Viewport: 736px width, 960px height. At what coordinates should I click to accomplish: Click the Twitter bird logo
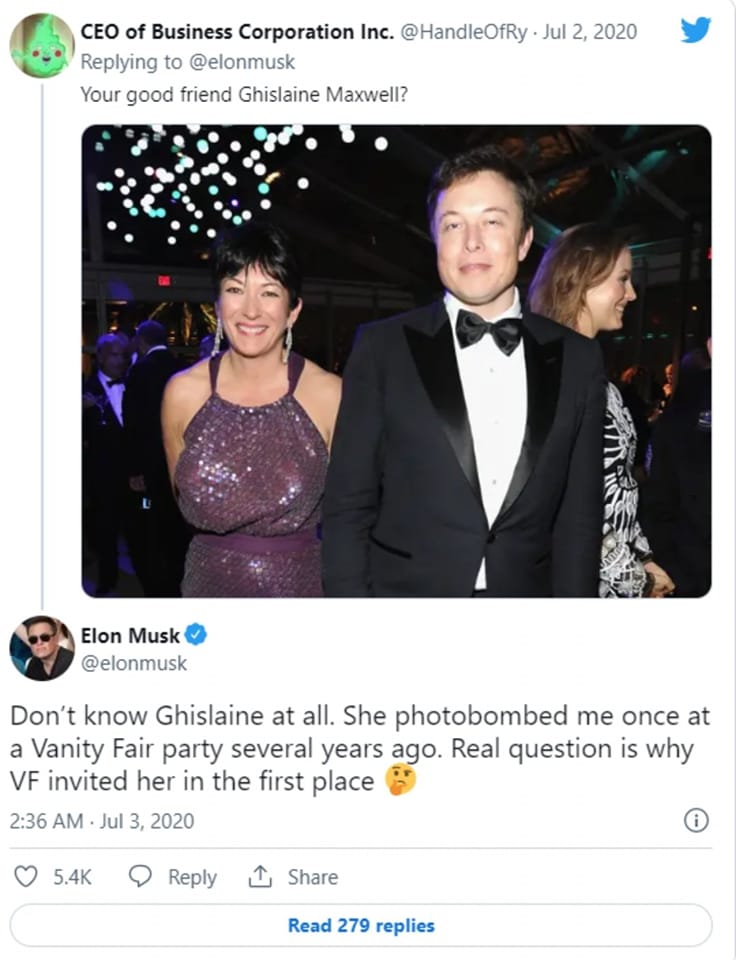pyautogui.click(x=696, y=31)
